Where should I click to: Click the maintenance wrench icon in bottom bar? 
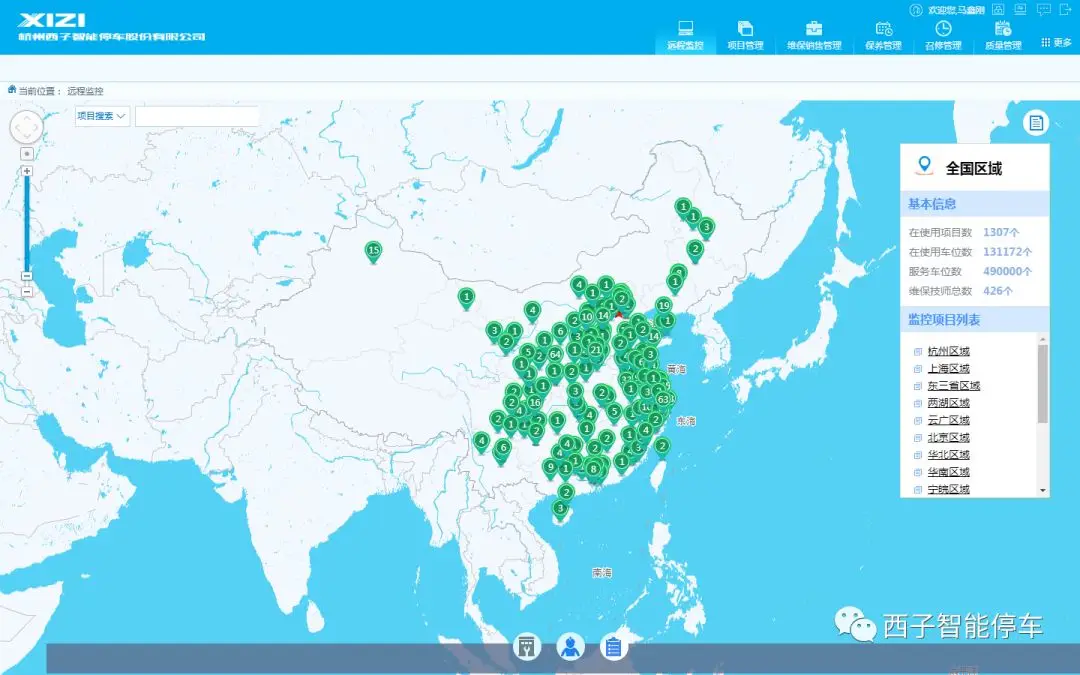click(x=527, y=647)
